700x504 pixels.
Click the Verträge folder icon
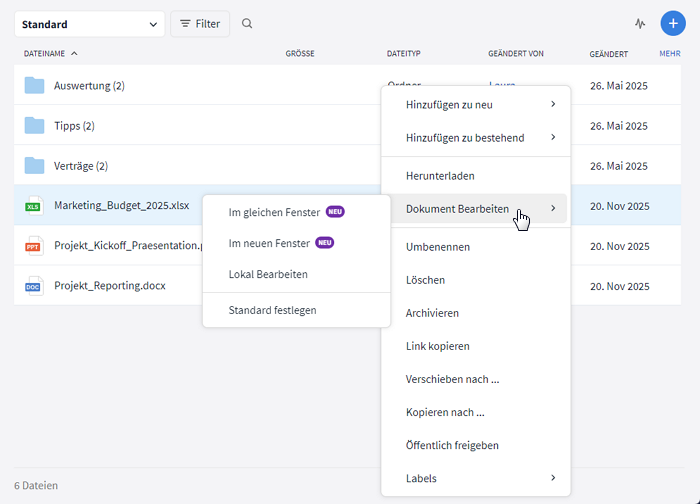pyautogui.click(x=35, y=166)
